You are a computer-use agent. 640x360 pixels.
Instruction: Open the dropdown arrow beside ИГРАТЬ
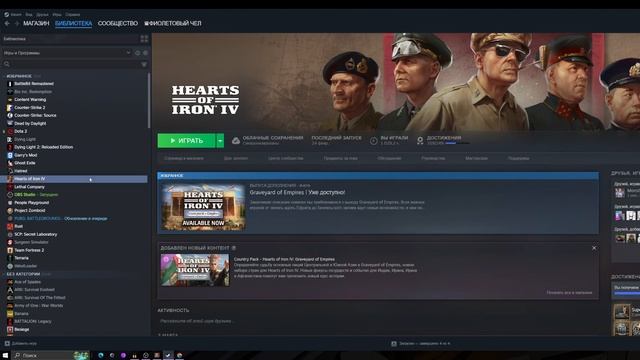click(220, 140)
